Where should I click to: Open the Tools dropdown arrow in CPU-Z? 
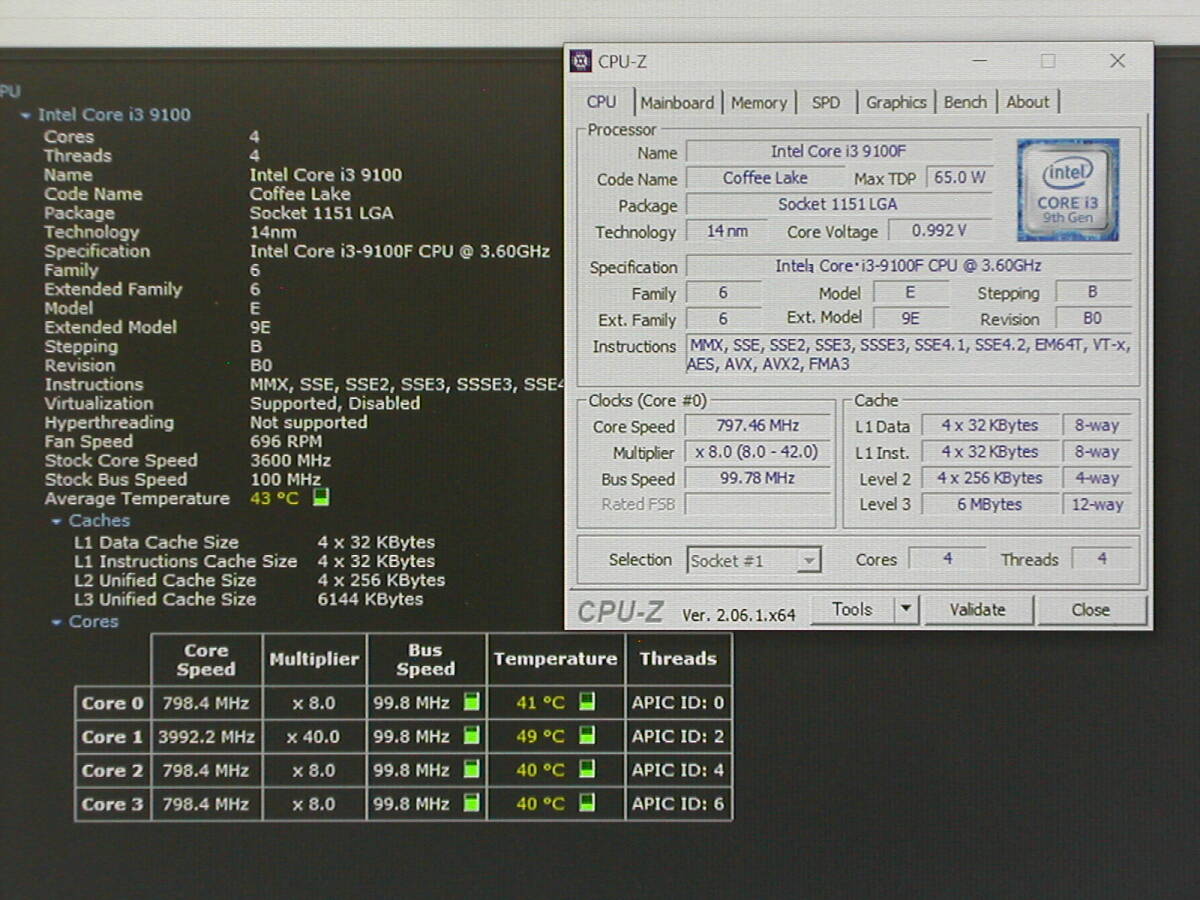click(905, 609)
